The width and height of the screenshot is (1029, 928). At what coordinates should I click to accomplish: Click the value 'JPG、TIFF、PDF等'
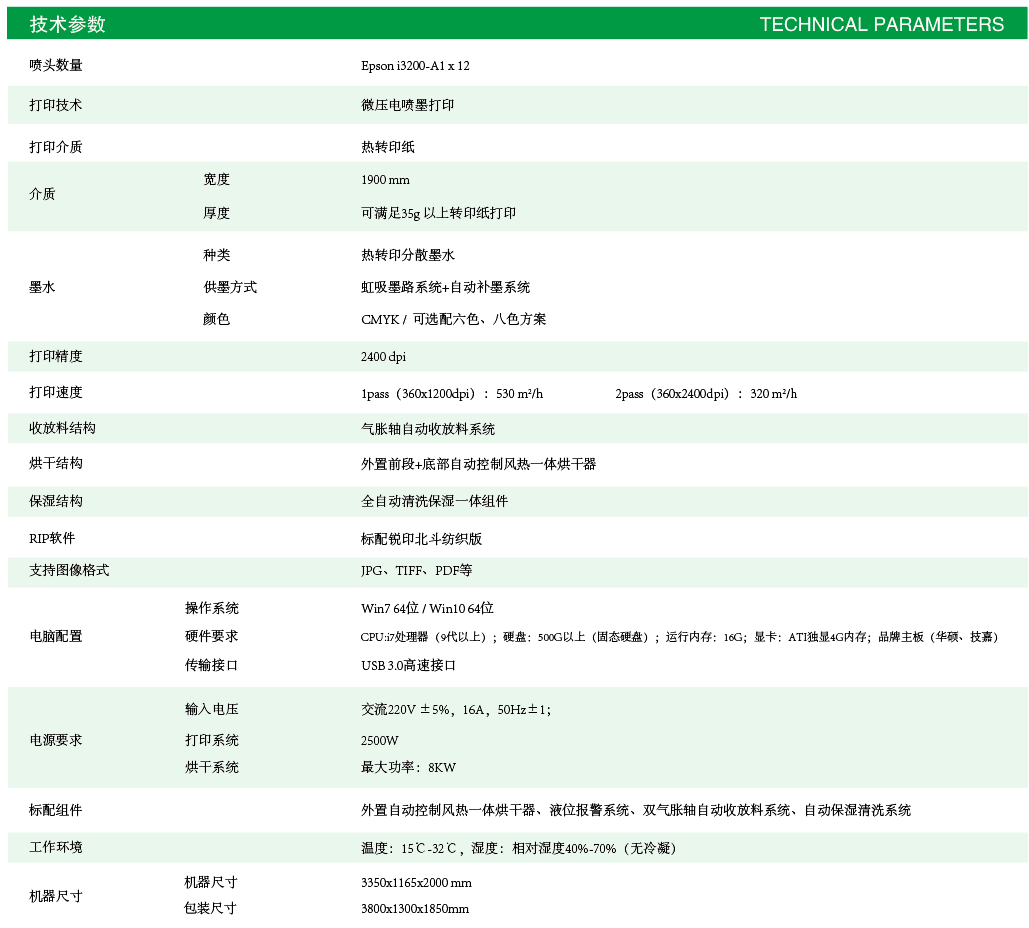pyautogui.click(x=417, y=570)
